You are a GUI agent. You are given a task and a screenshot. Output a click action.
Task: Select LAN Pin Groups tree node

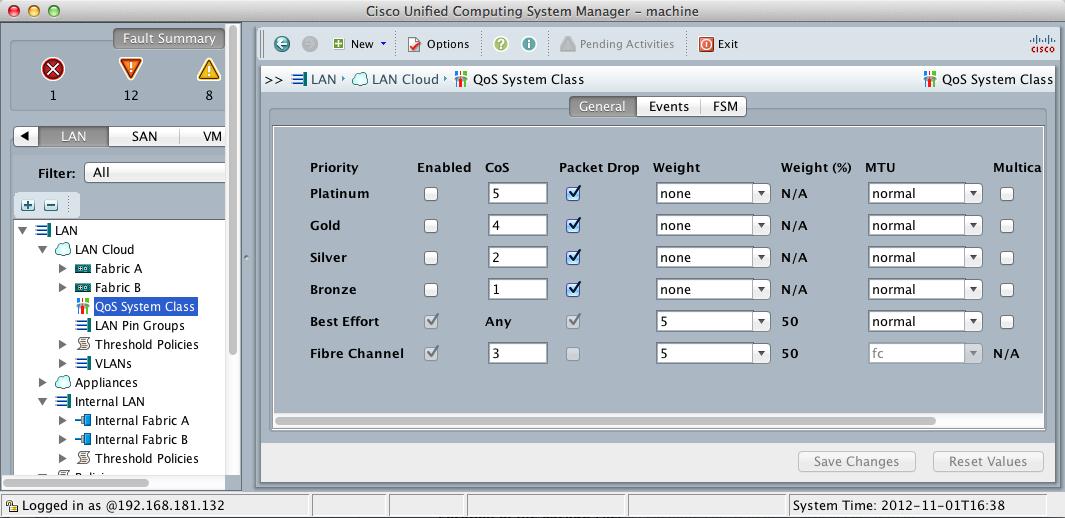140,325
